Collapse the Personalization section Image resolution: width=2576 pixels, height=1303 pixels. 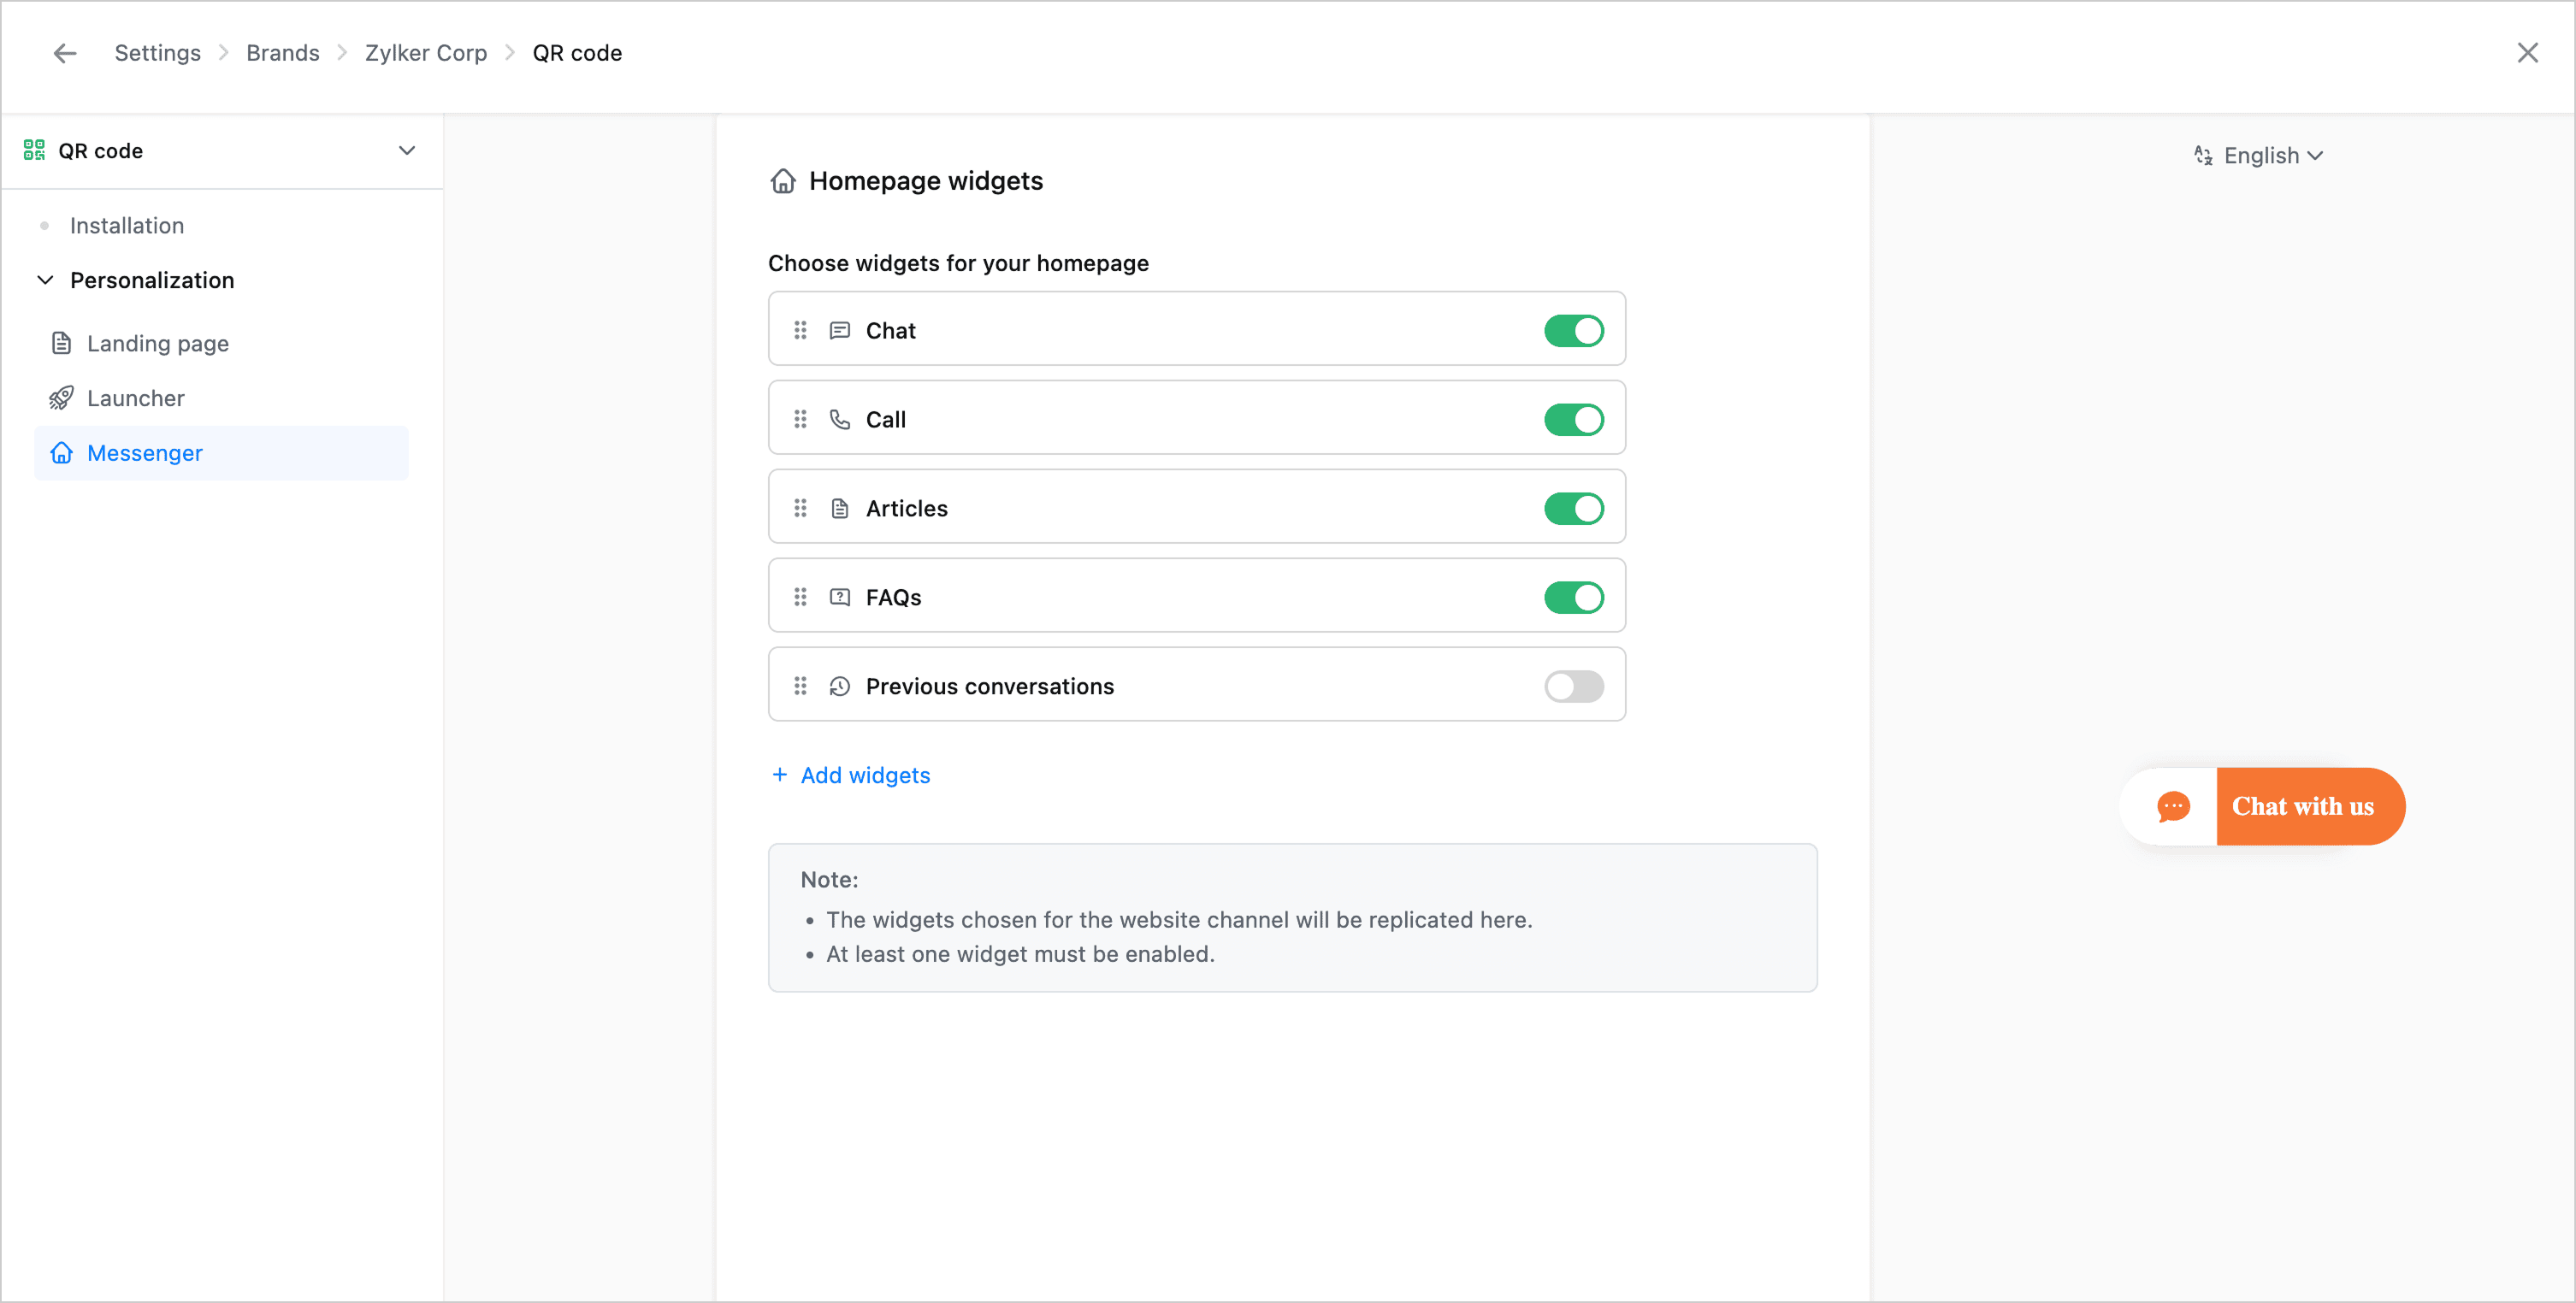click(x=45, y=280)
